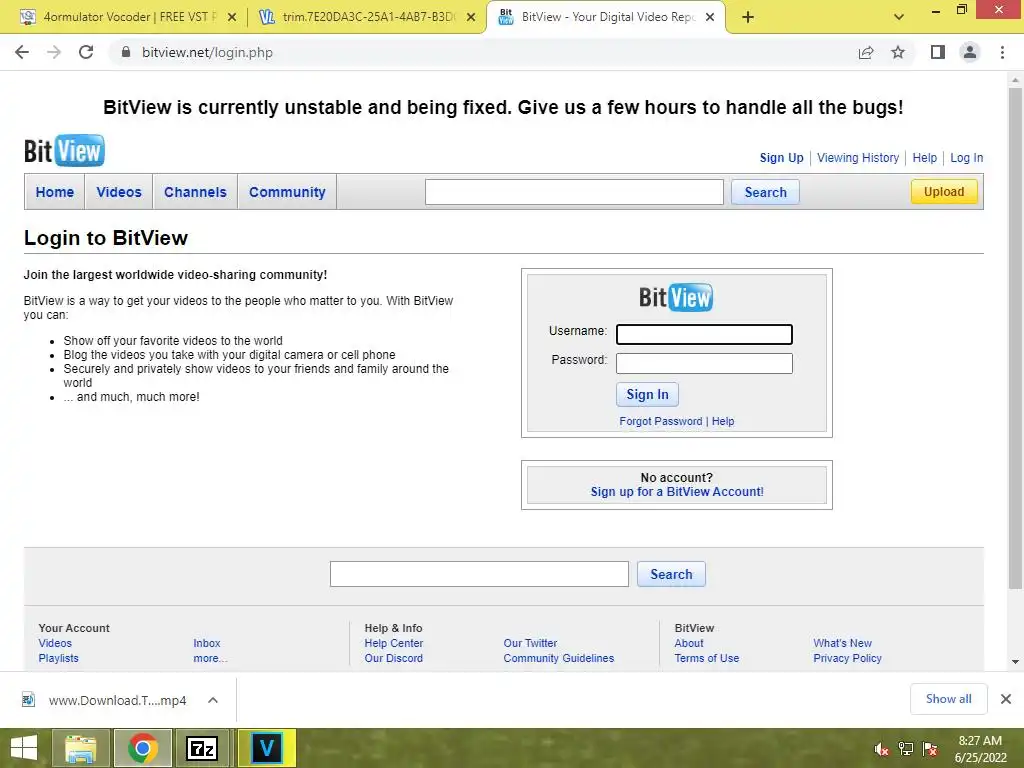This screenshot has height=768, width=1024.
Task: Open the Log In link
Action: click(967, 157)
